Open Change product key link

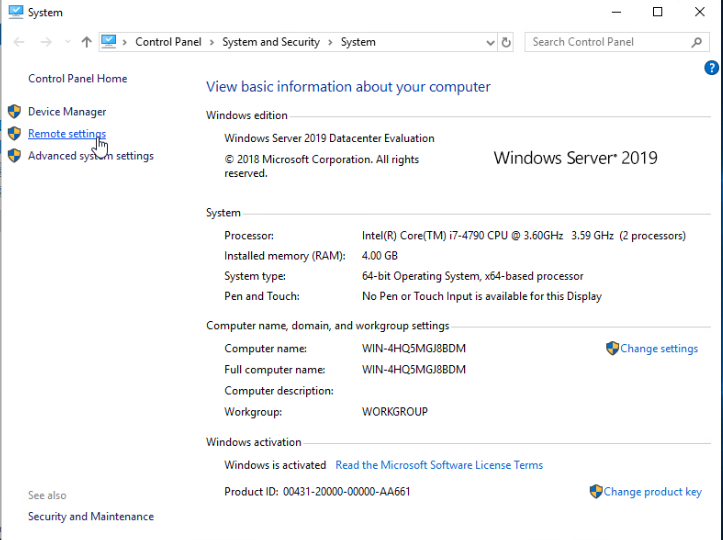(x=652, y=492)
